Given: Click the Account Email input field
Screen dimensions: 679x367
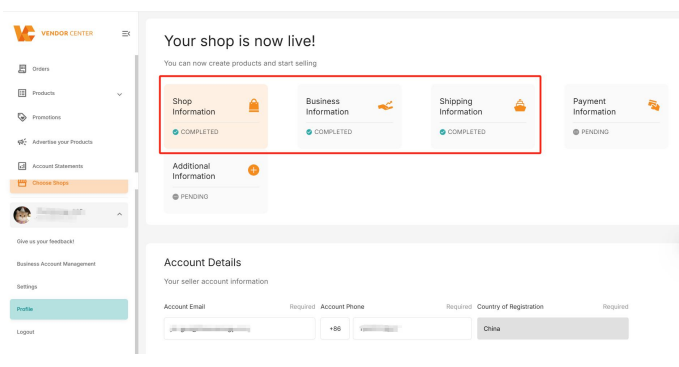Looking at the screenshot, I should [239, 328].
